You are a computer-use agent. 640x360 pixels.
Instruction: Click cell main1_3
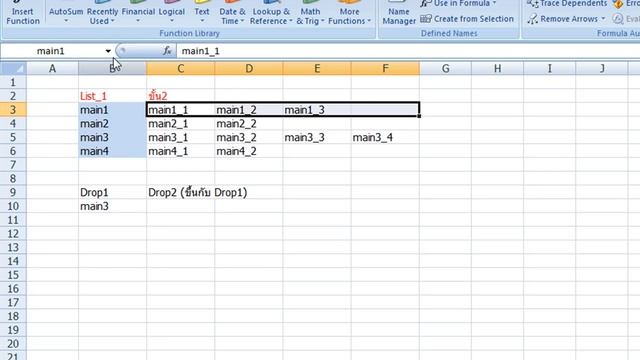click(317, 109)
